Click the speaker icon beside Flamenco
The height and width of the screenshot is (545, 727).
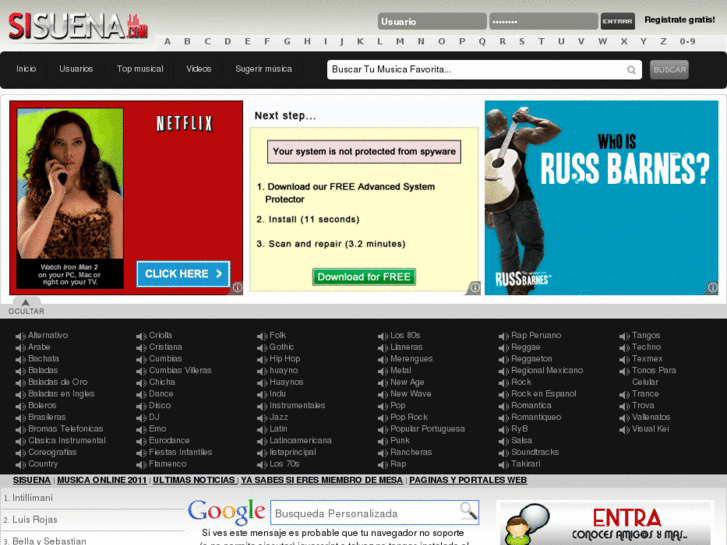141,464
